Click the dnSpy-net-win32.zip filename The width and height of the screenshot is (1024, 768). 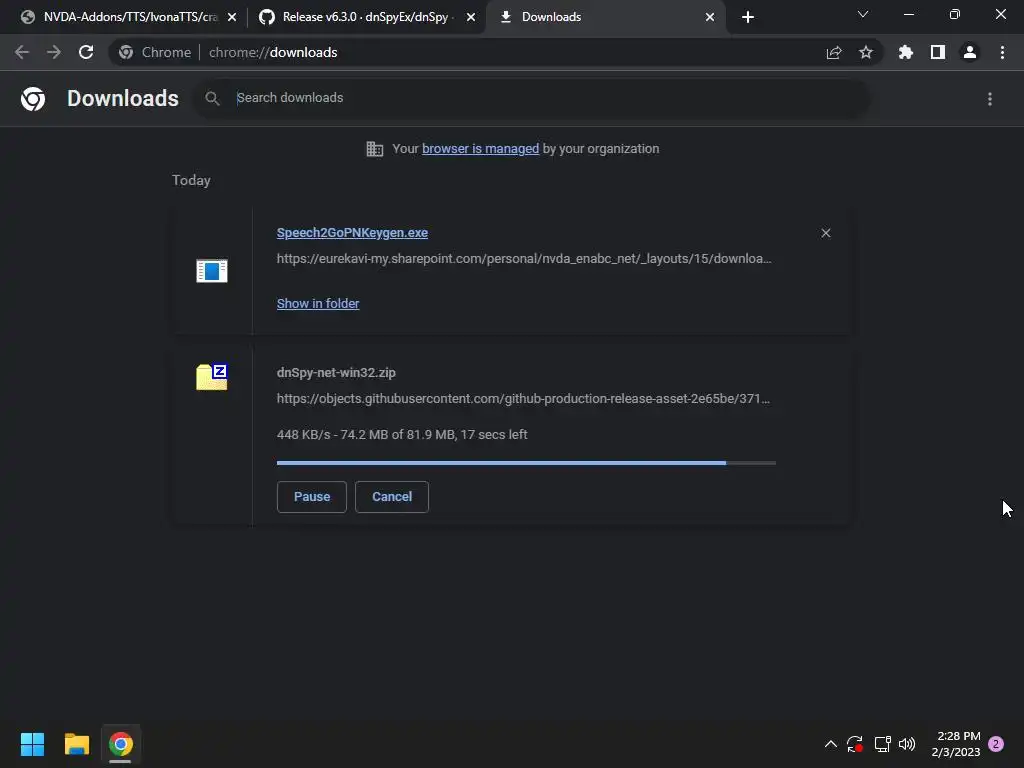tap(336, 372)
